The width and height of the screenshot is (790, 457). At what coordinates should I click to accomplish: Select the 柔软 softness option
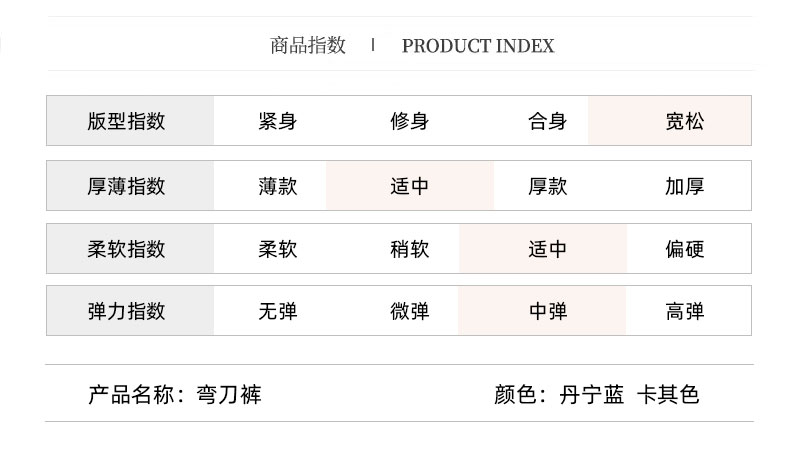277,249
